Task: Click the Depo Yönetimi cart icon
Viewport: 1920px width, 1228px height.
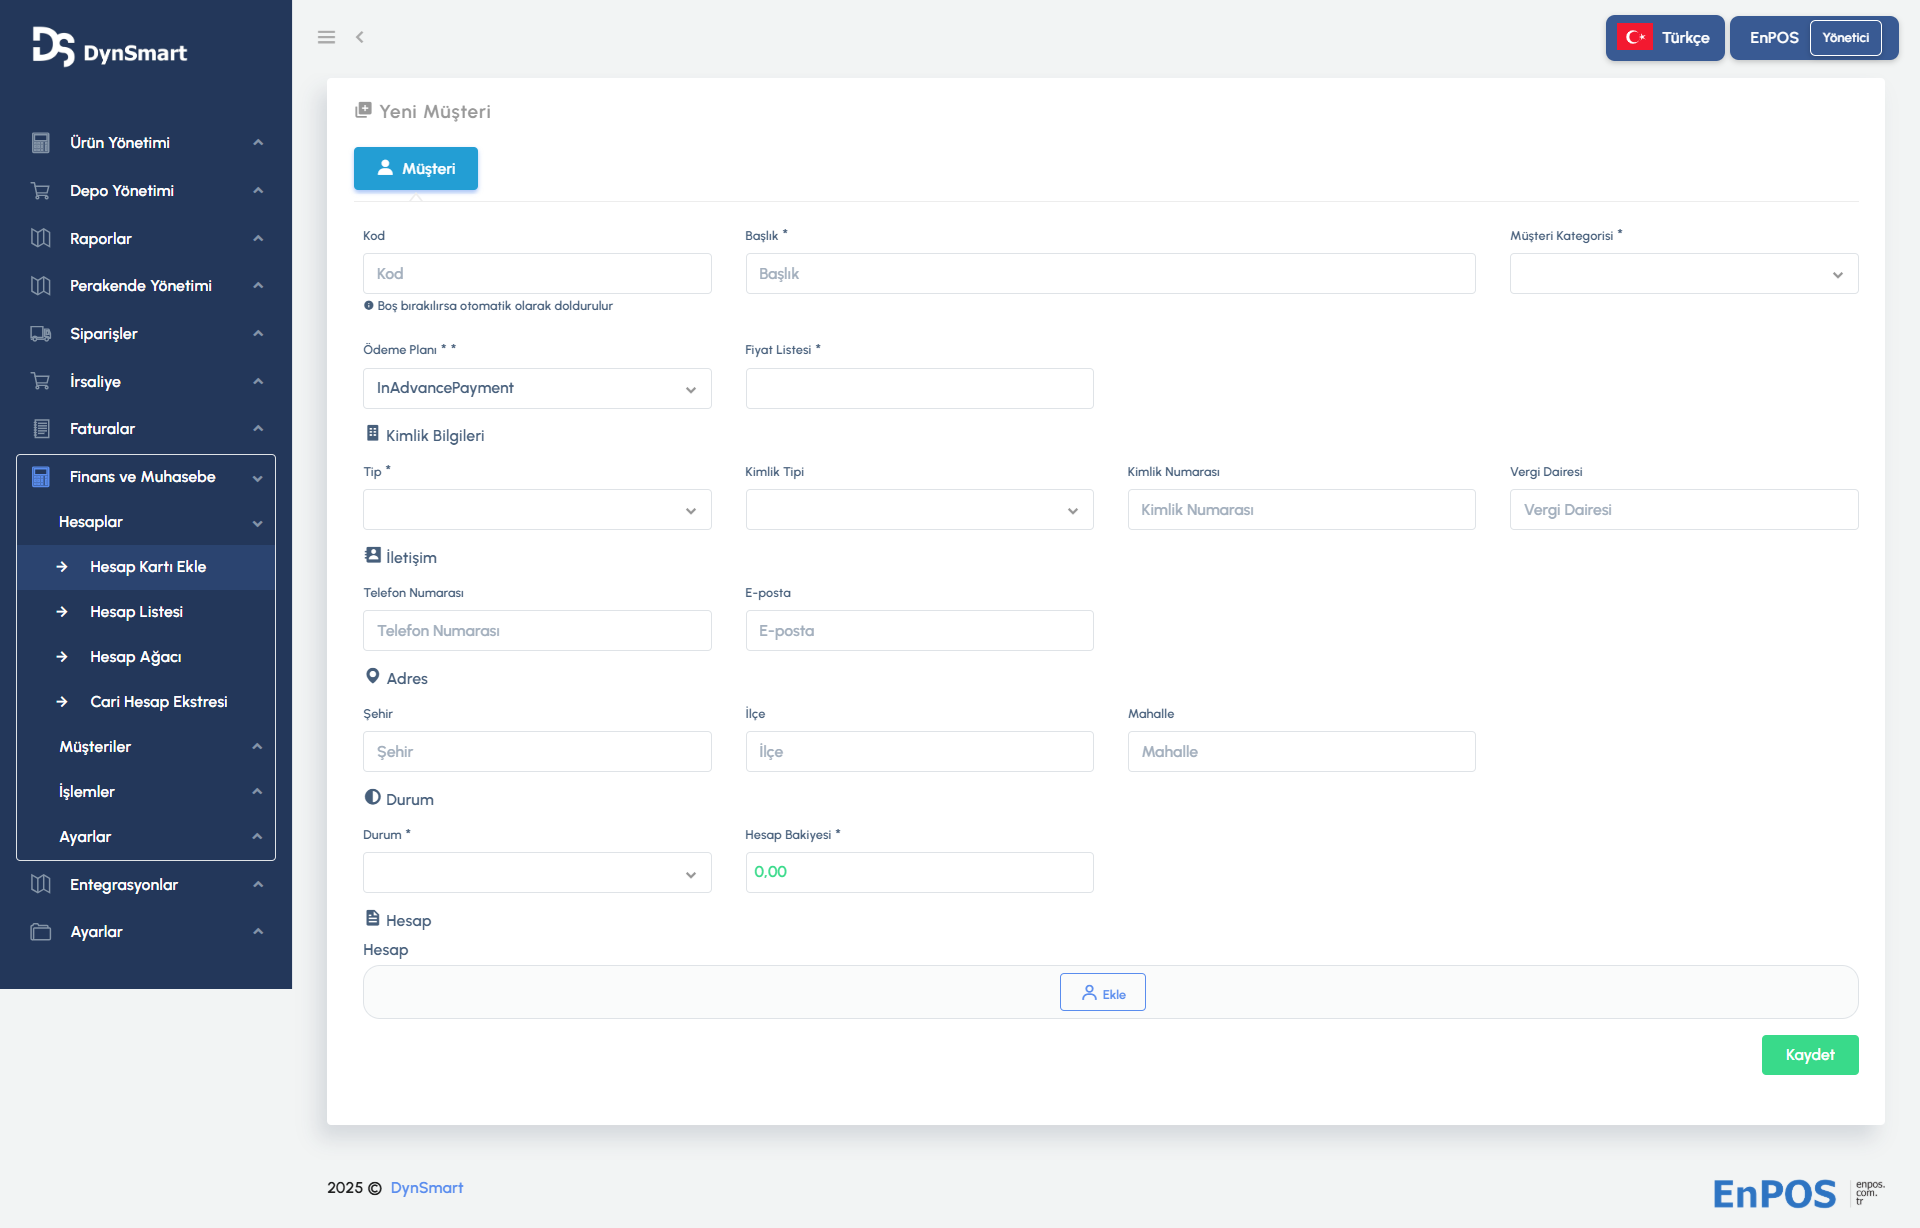Action: tap(41, 191)
